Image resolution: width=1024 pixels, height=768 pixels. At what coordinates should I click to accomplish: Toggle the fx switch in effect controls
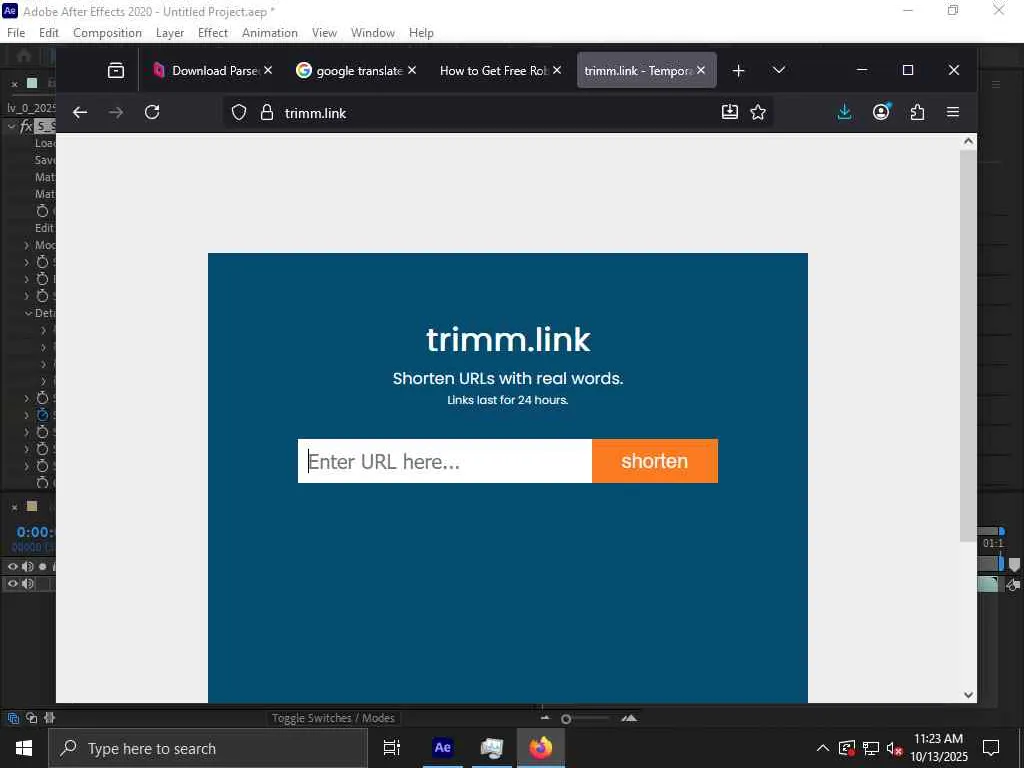(25, 126)
